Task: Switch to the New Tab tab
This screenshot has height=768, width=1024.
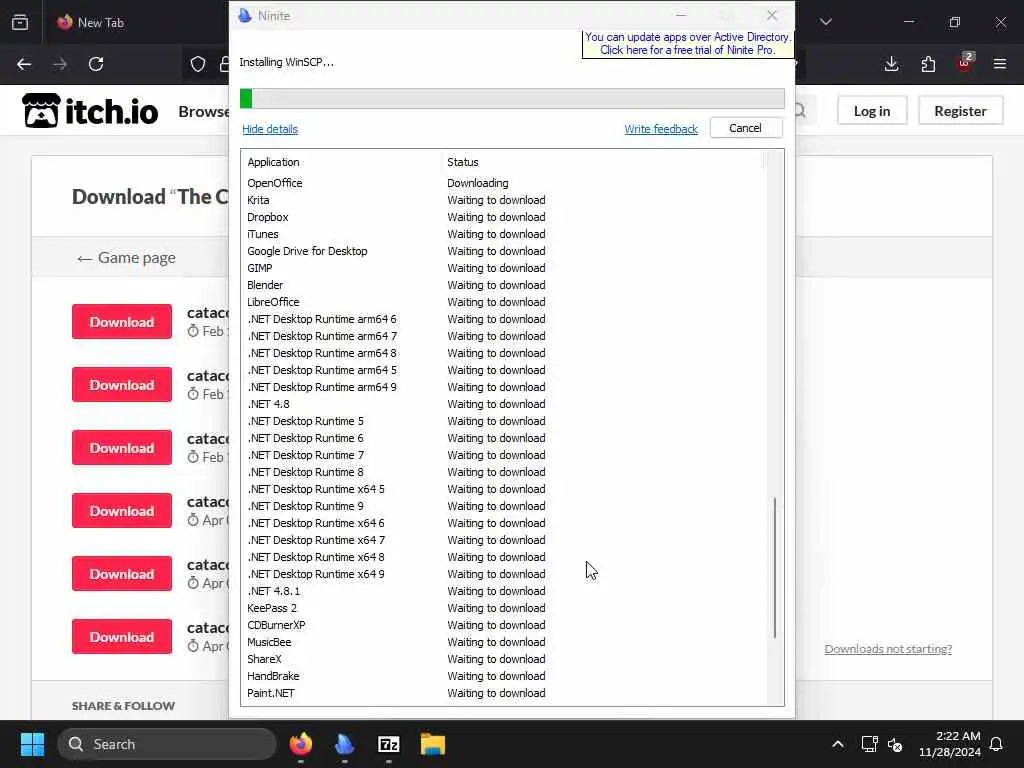Action: coord(101,22)
